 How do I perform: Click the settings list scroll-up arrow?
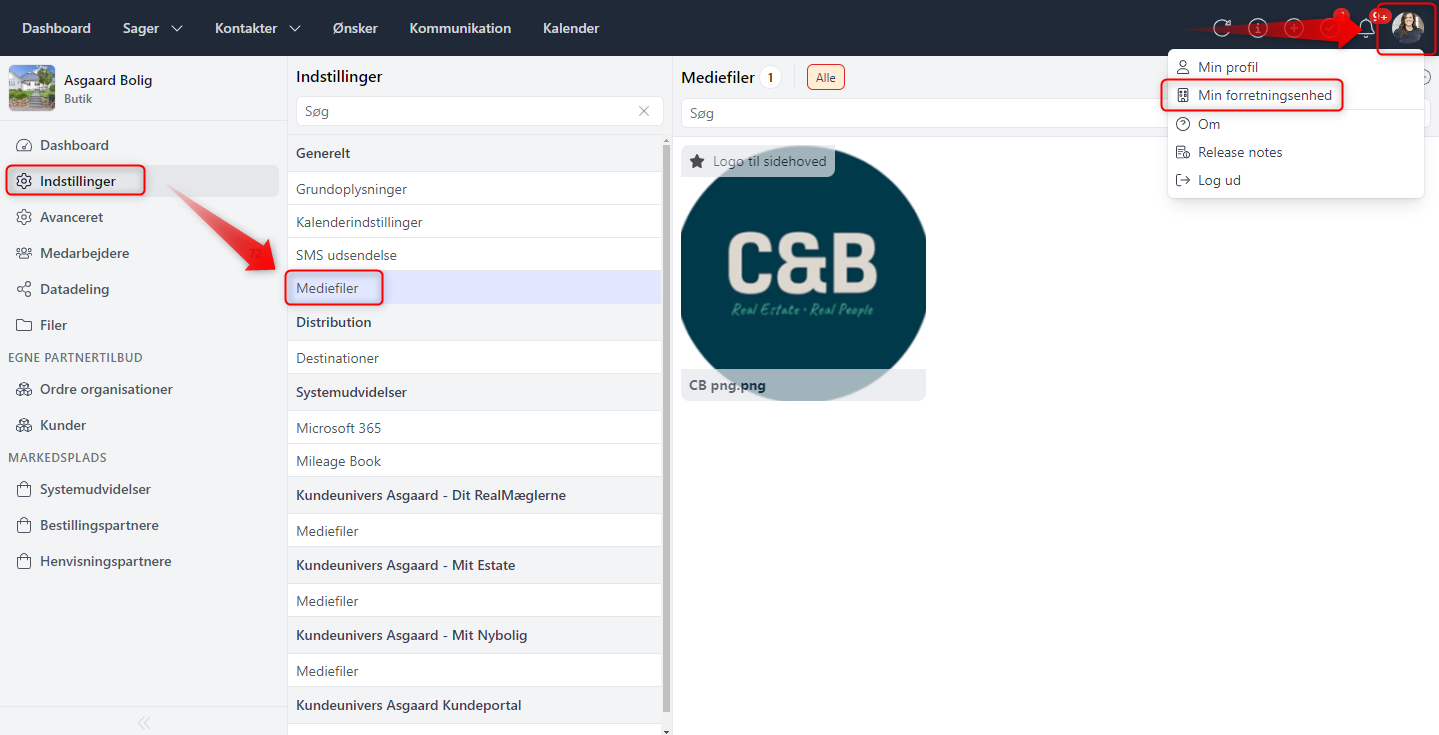coord(667,139)
